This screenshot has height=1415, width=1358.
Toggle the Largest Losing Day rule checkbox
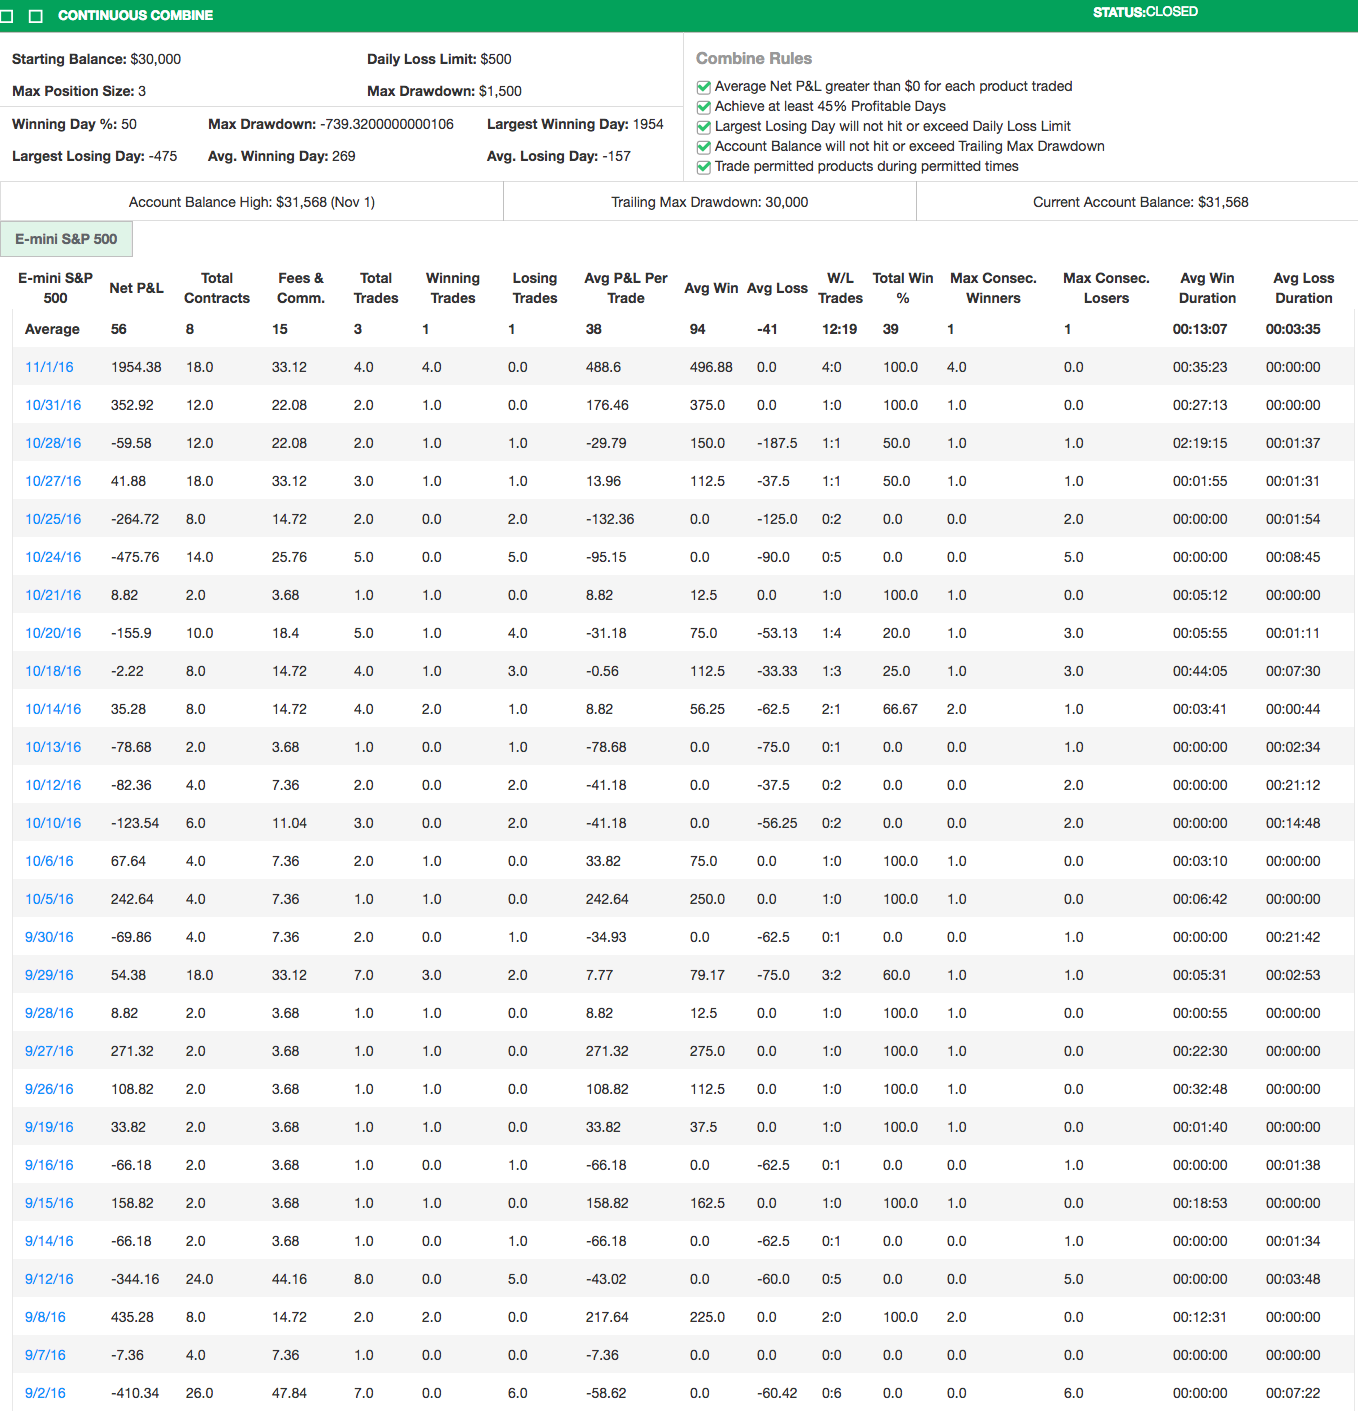[x=704, y=127]
